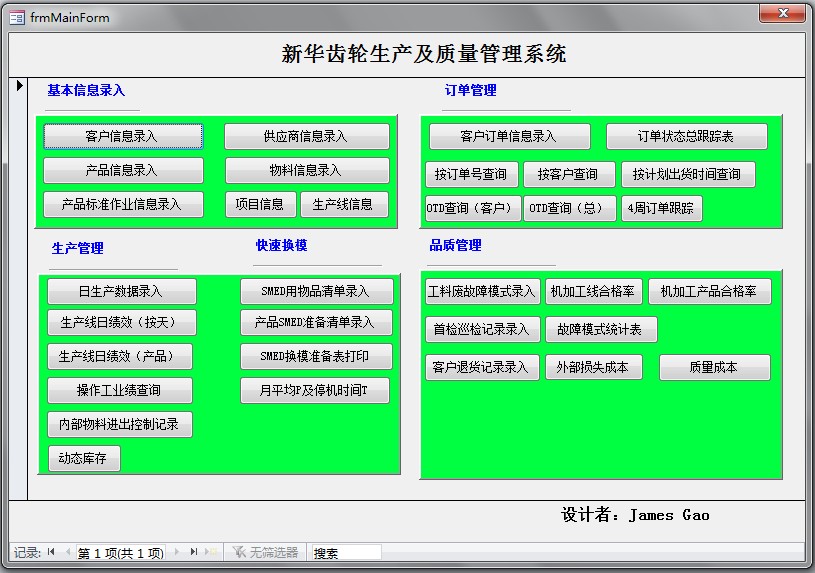This screenshot has height=573, width=815.
Task: Click OTD查询（客户） button
Action: coord(473,209)
